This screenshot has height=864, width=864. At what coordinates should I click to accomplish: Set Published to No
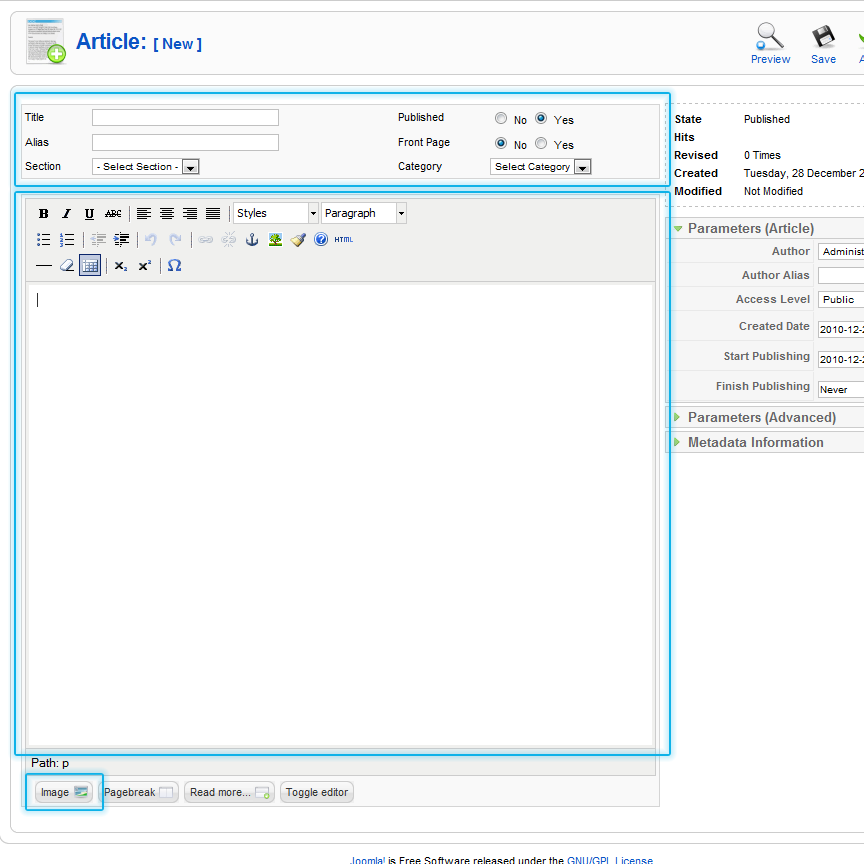click(501, 118)
